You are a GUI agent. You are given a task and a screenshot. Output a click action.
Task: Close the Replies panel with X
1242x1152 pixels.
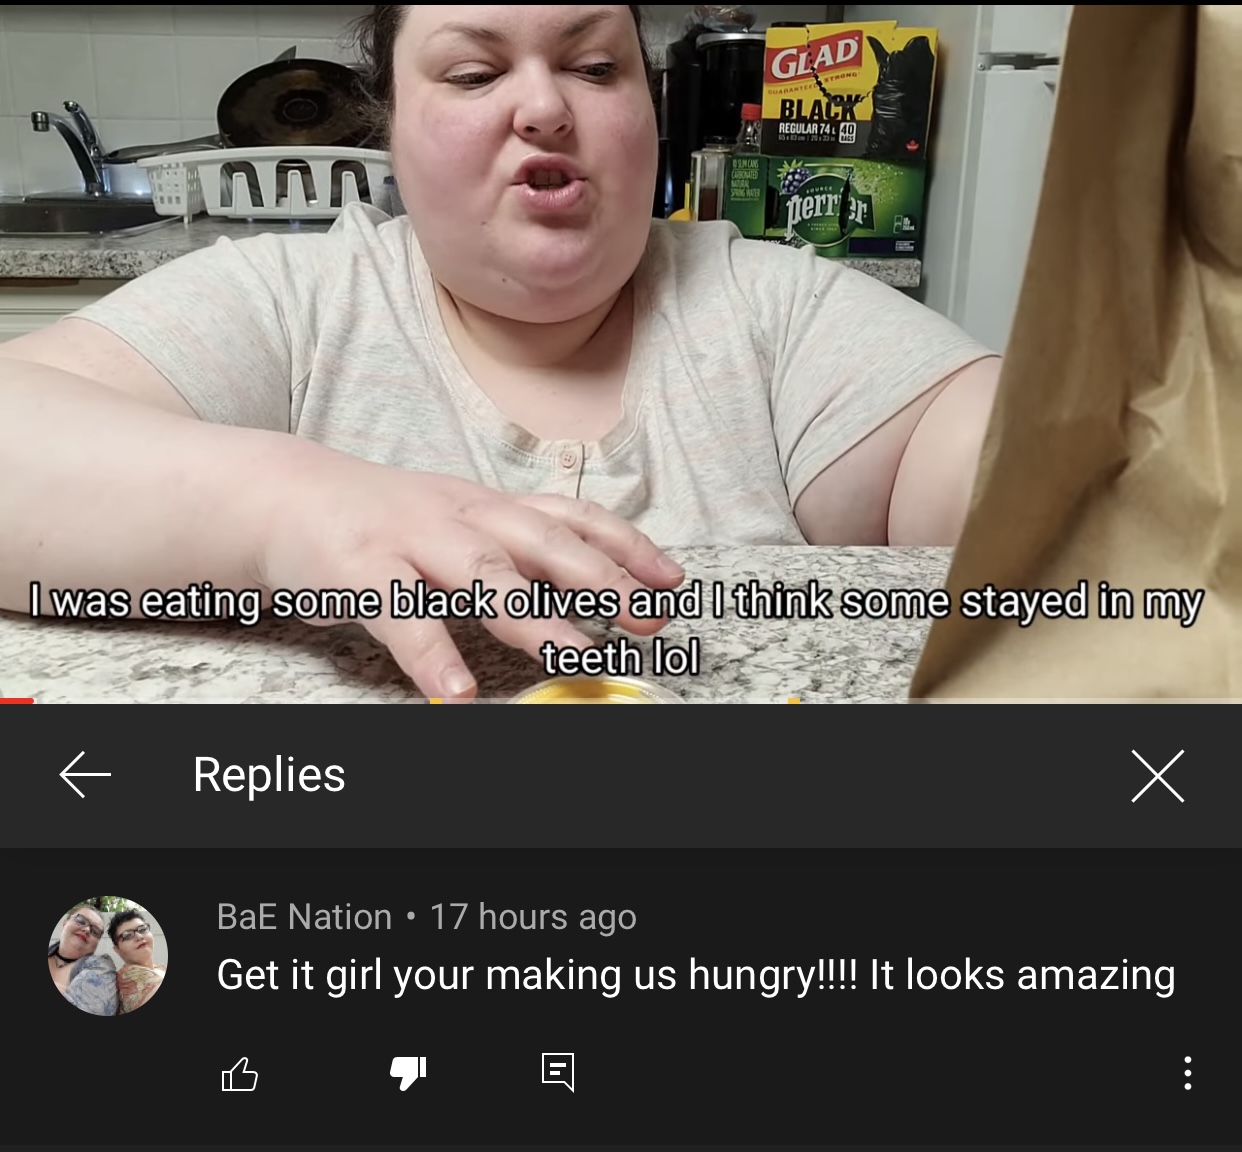pos(1158,776)
